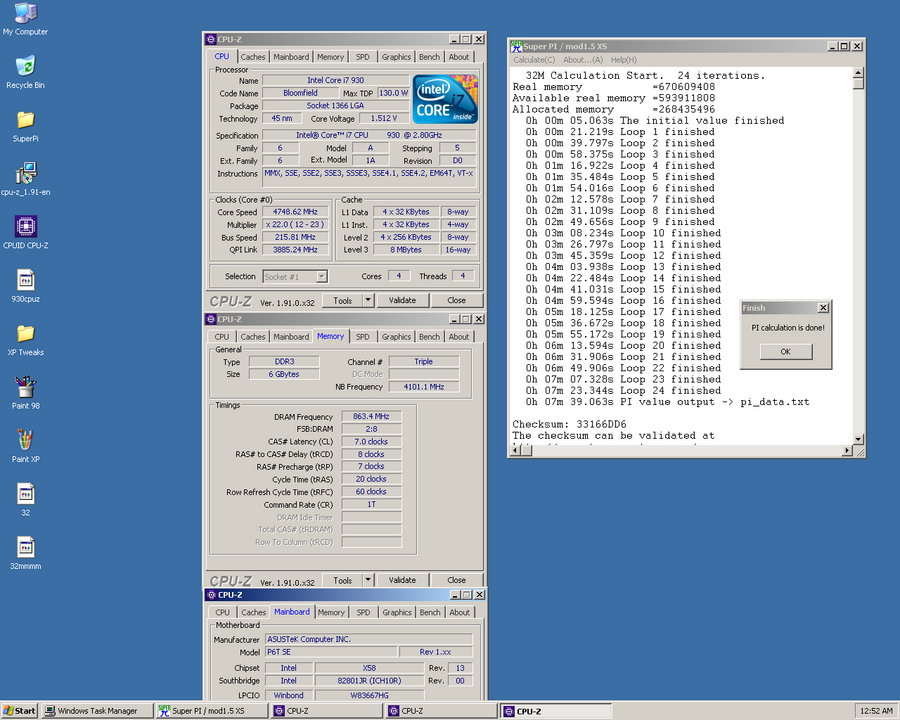The height and width of the screenshot is (720, 900).
Task: Click Super PI horizontal scrollbar right arrow
Action: [x=847, y=451]
